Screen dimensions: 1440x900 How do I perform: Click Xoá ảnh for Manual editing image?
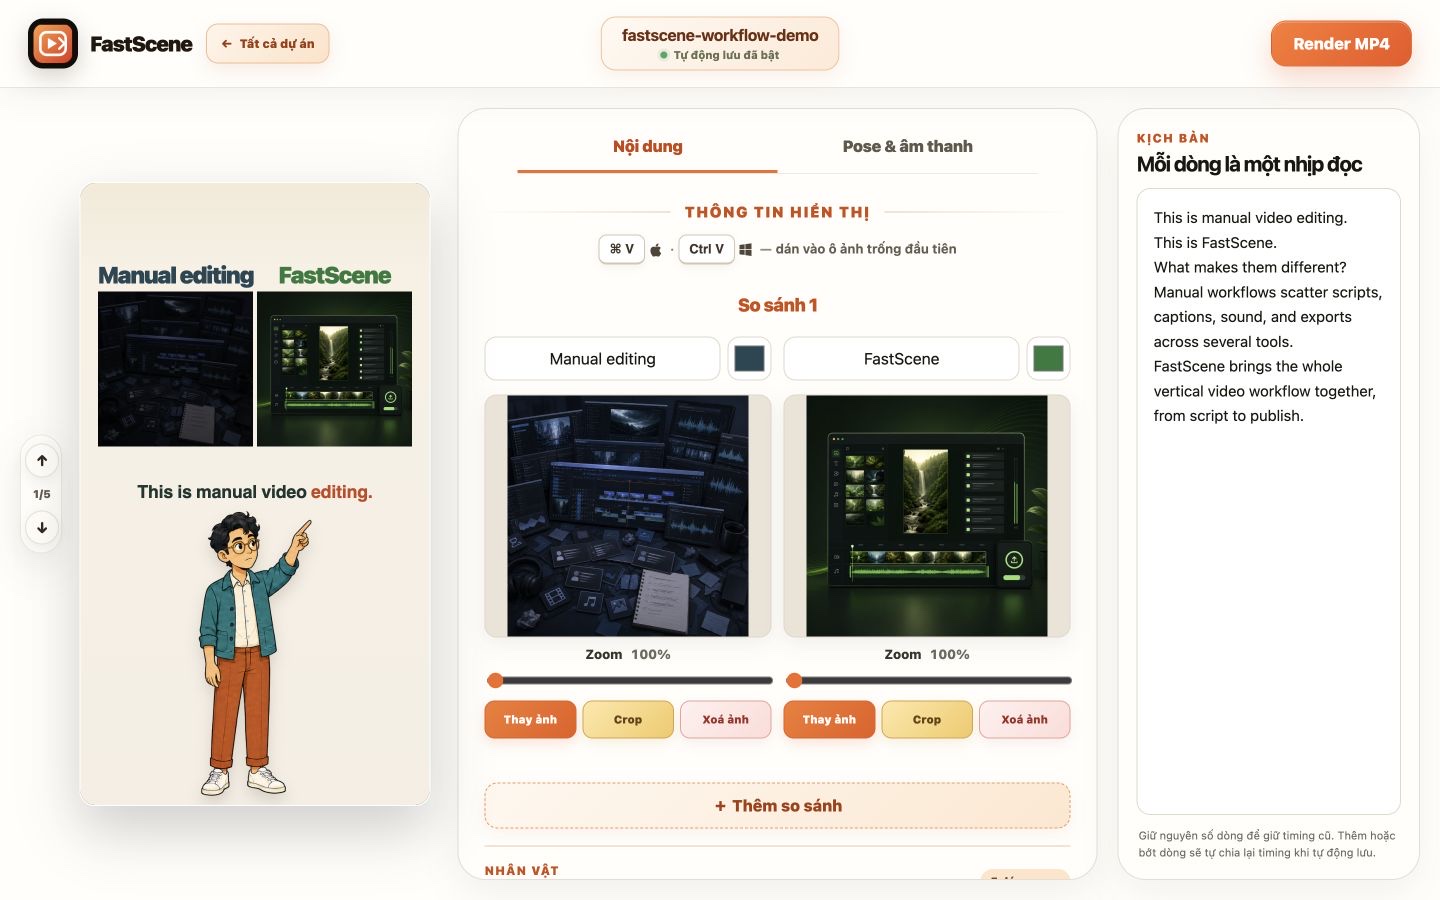[725, 720]
